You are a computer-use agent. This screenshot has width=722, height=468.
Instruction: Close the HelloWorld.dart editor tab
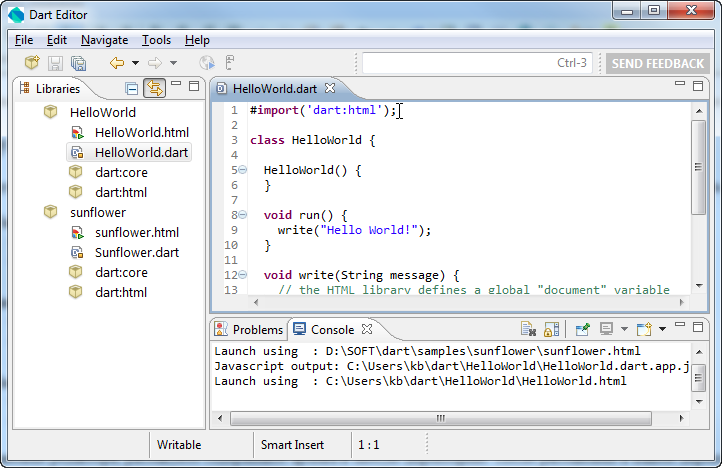point(330,88)
